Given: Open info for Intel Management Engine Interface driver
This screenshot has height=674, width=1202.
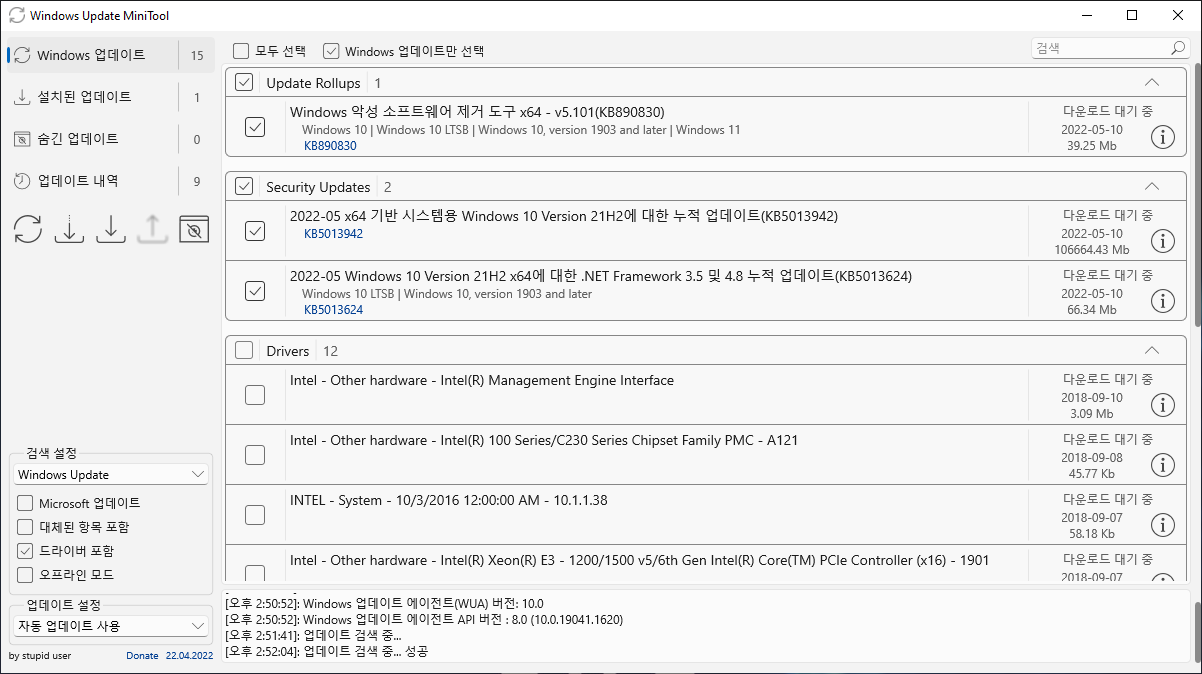Looking at the screenshot, I should click(x=1162, y=405).
